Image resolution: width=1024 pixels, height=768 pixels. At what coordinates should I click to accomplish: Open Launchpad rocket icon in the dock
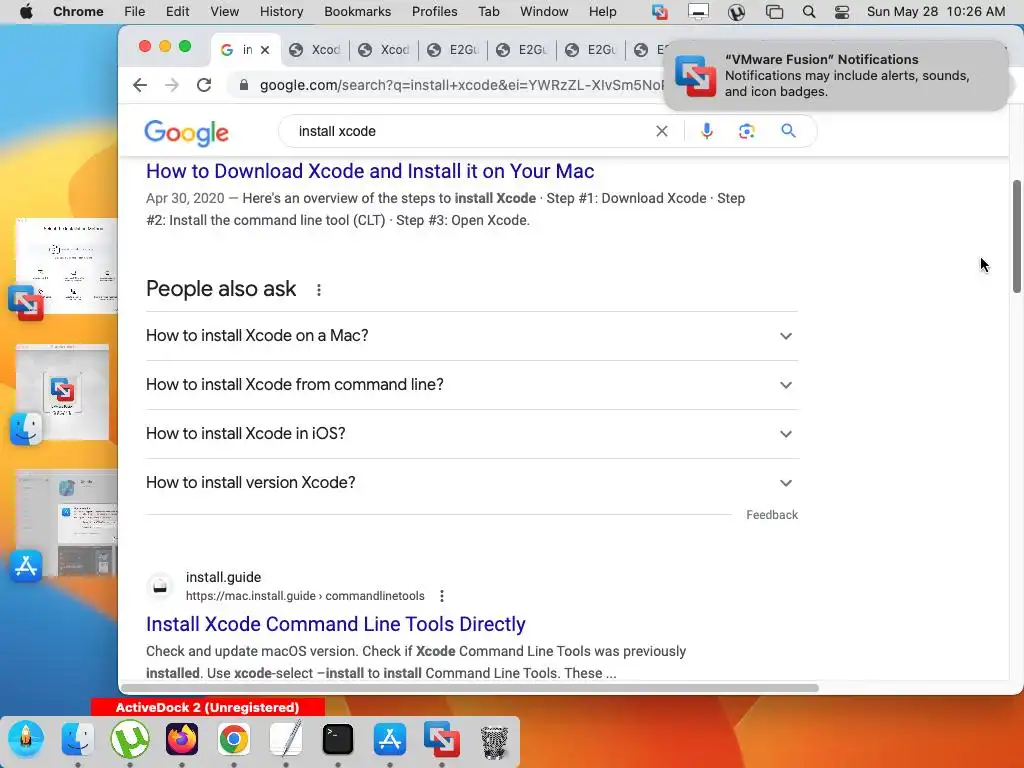(26, 739)
